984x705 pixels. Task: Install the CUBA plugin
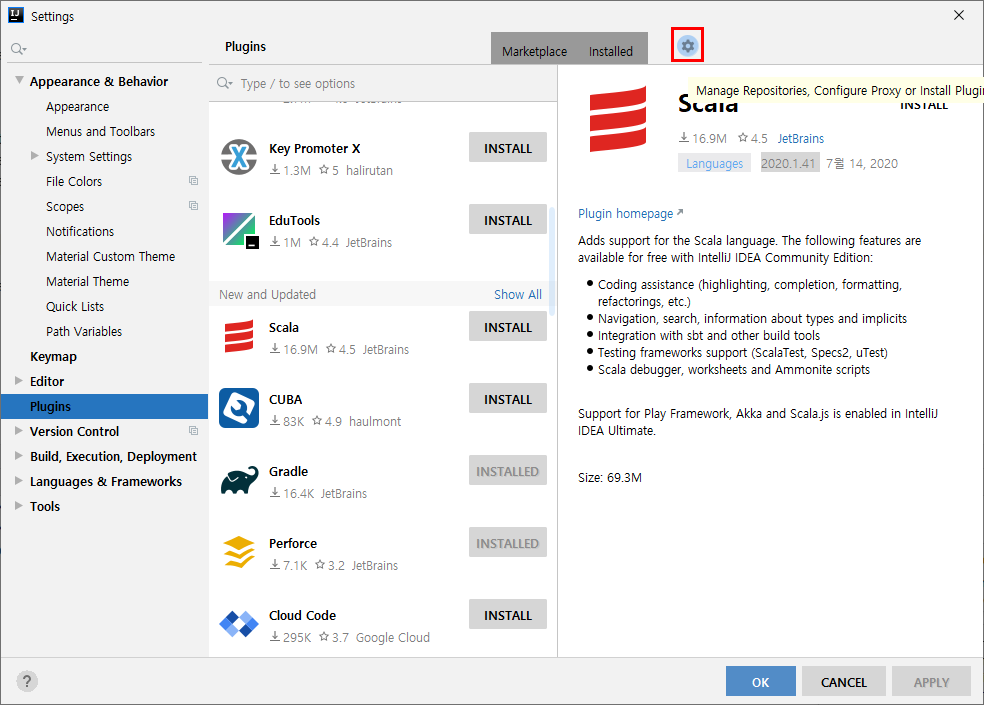[508, 399]
